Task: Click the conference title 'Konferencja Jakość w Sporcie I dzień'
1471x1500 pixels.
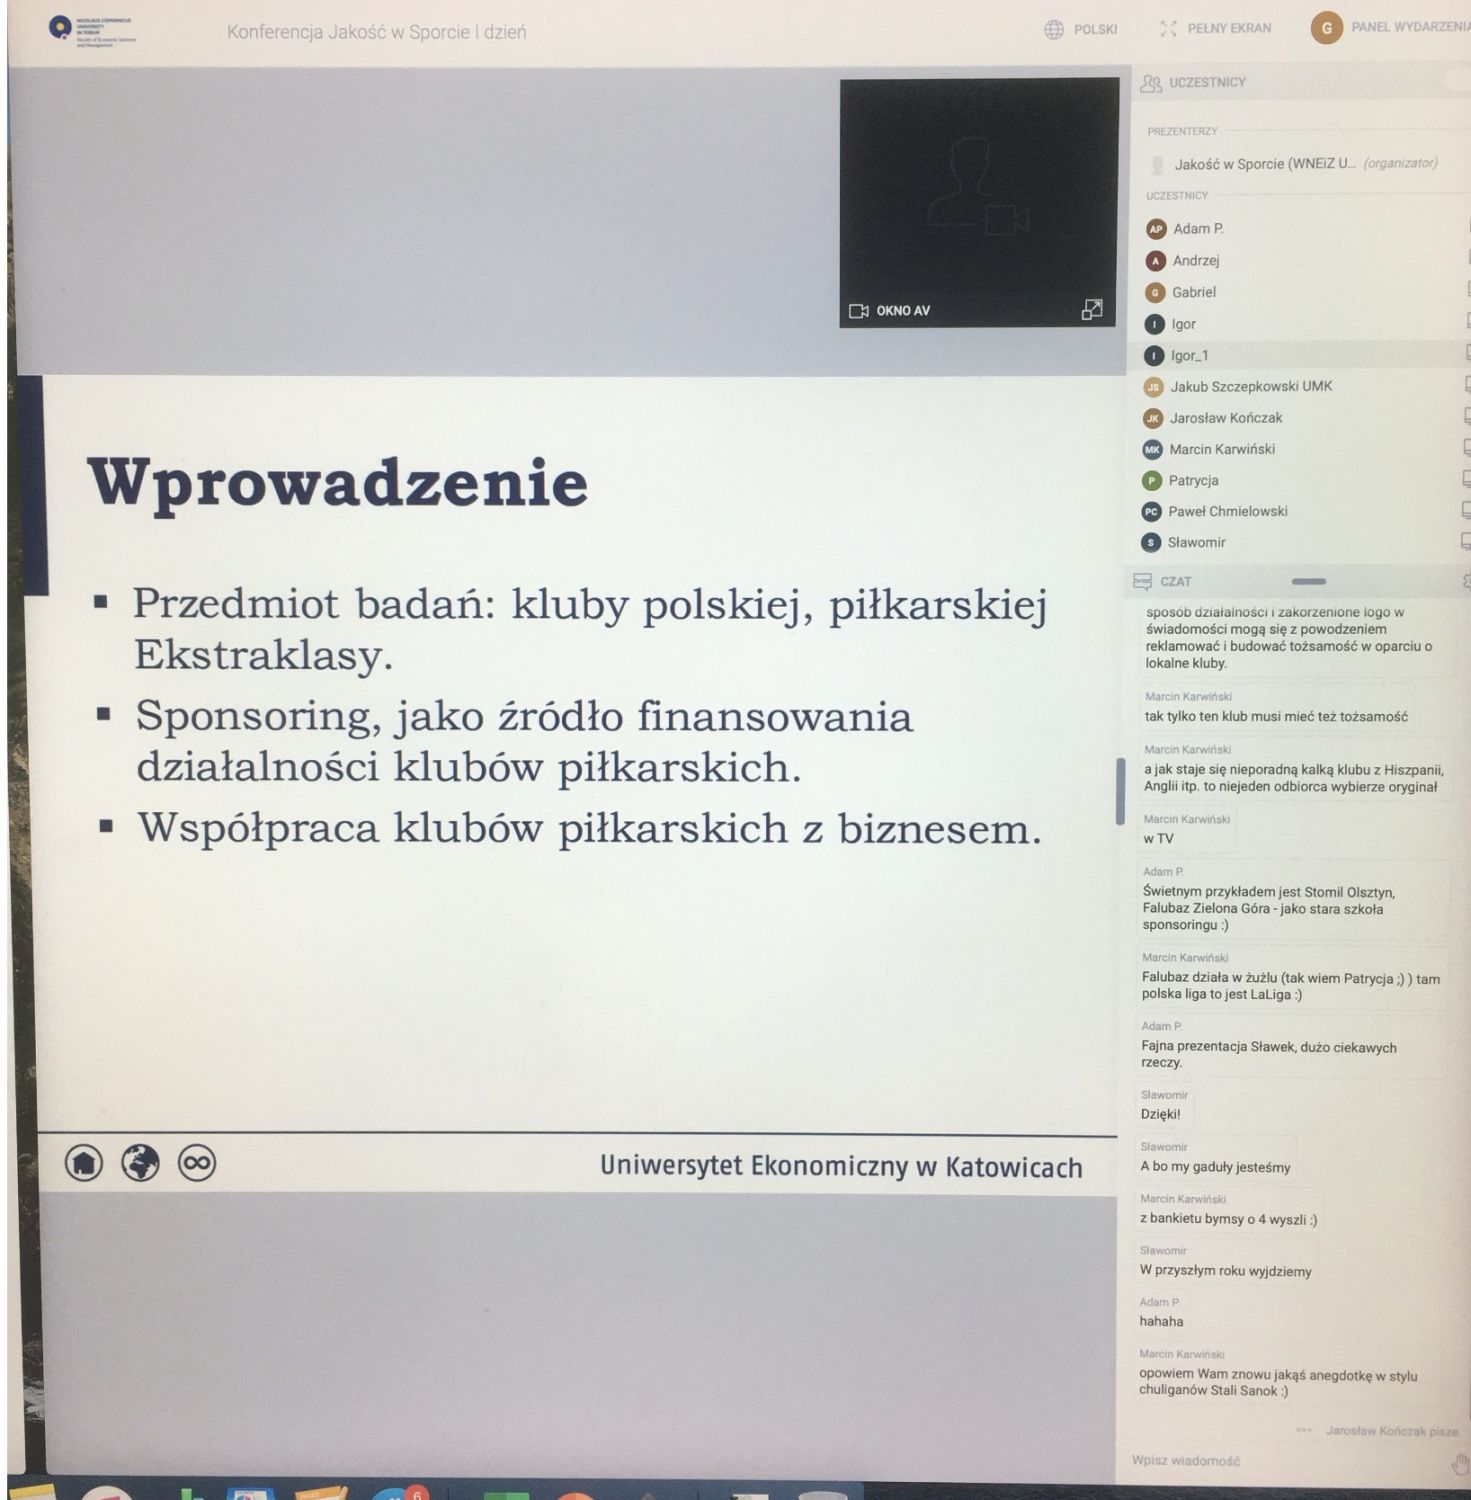Action: pyautogui.click(x=376, y=32)
